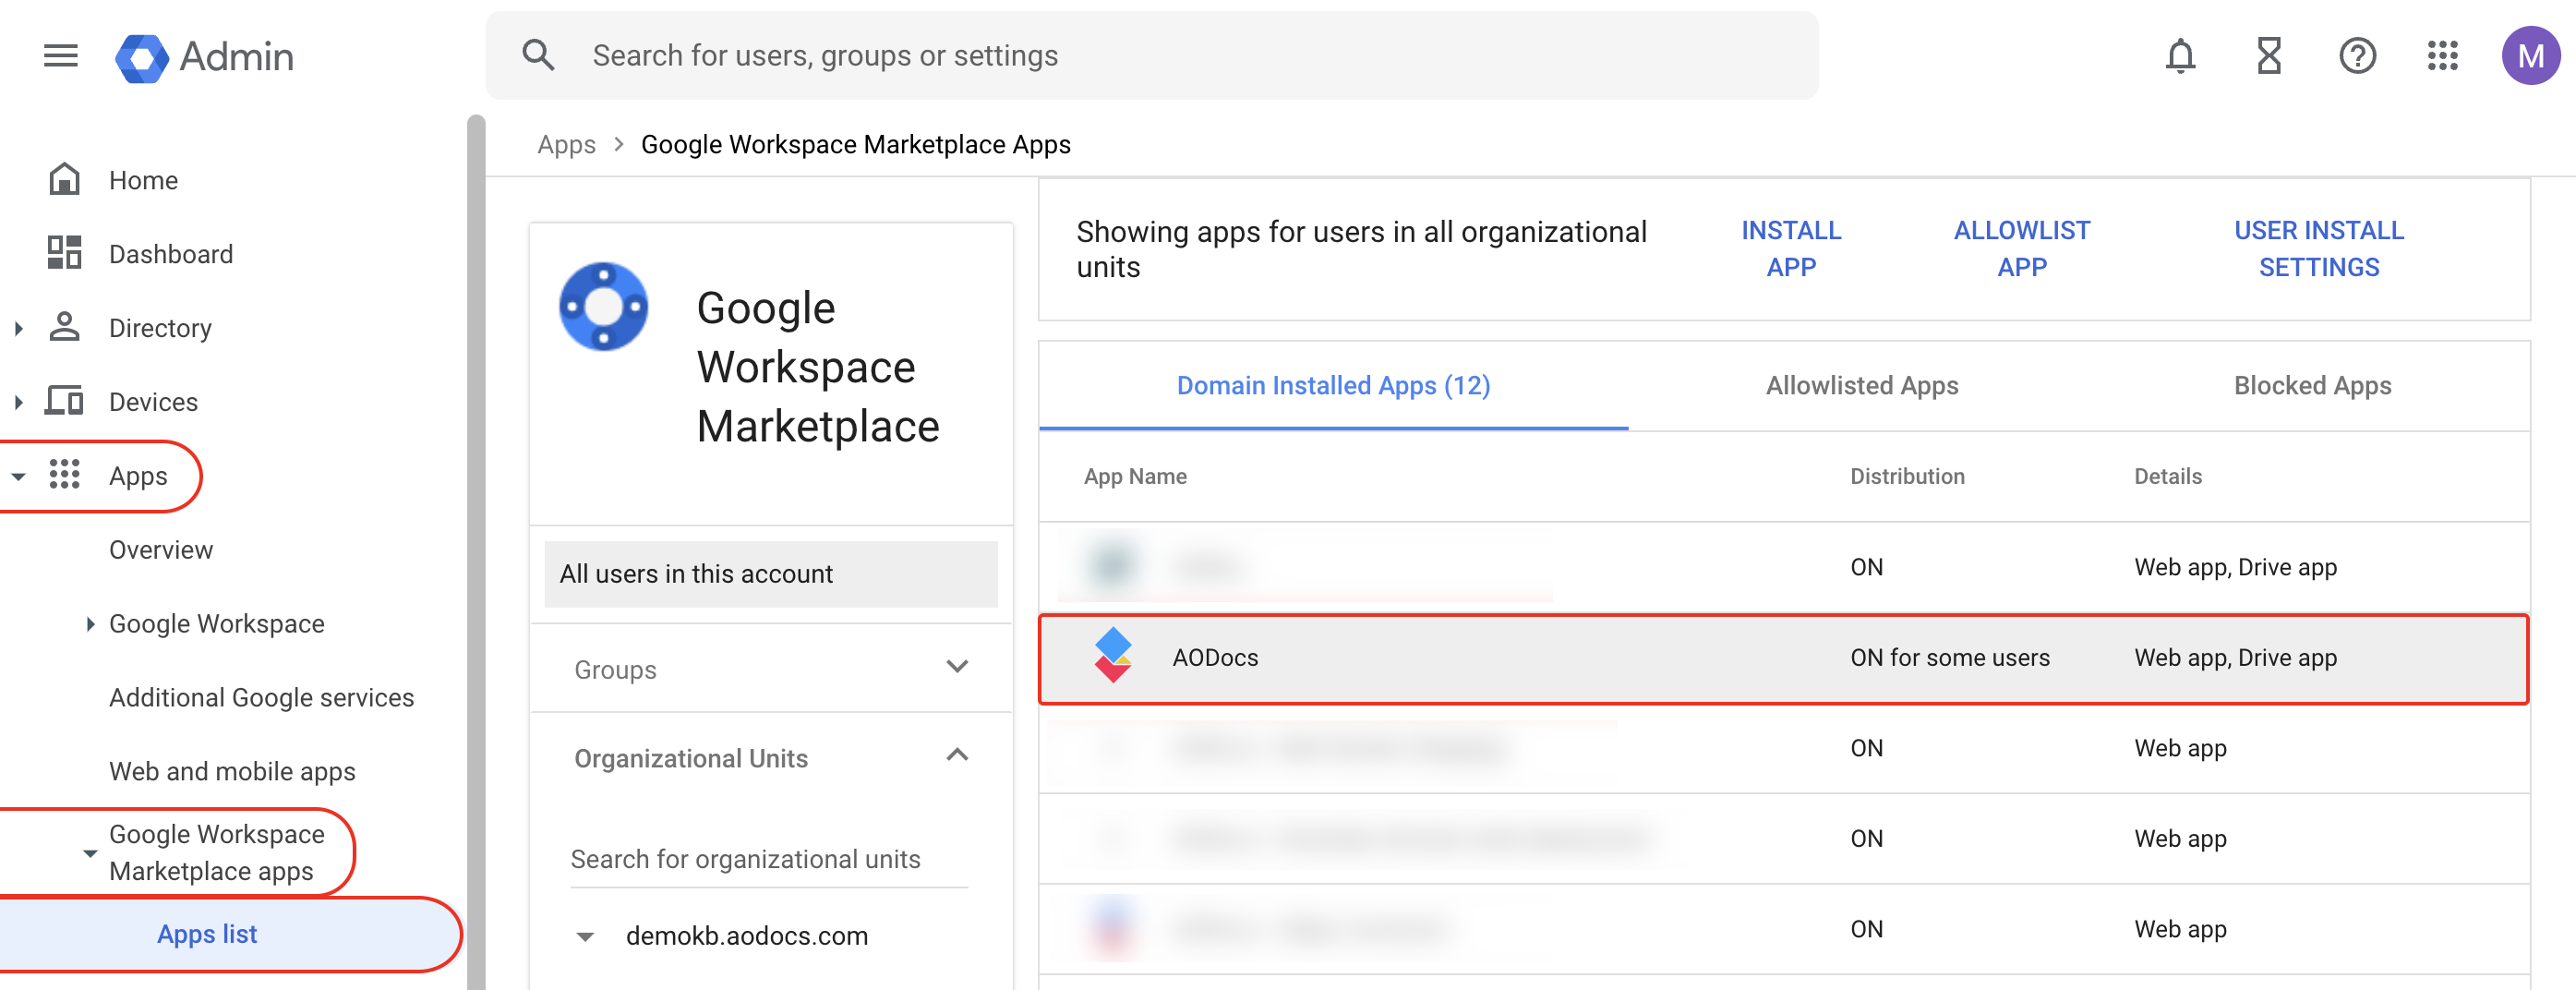The image size is (2576, 990).
Task: Open Web and mobile apps
Action: click(232, 771)
